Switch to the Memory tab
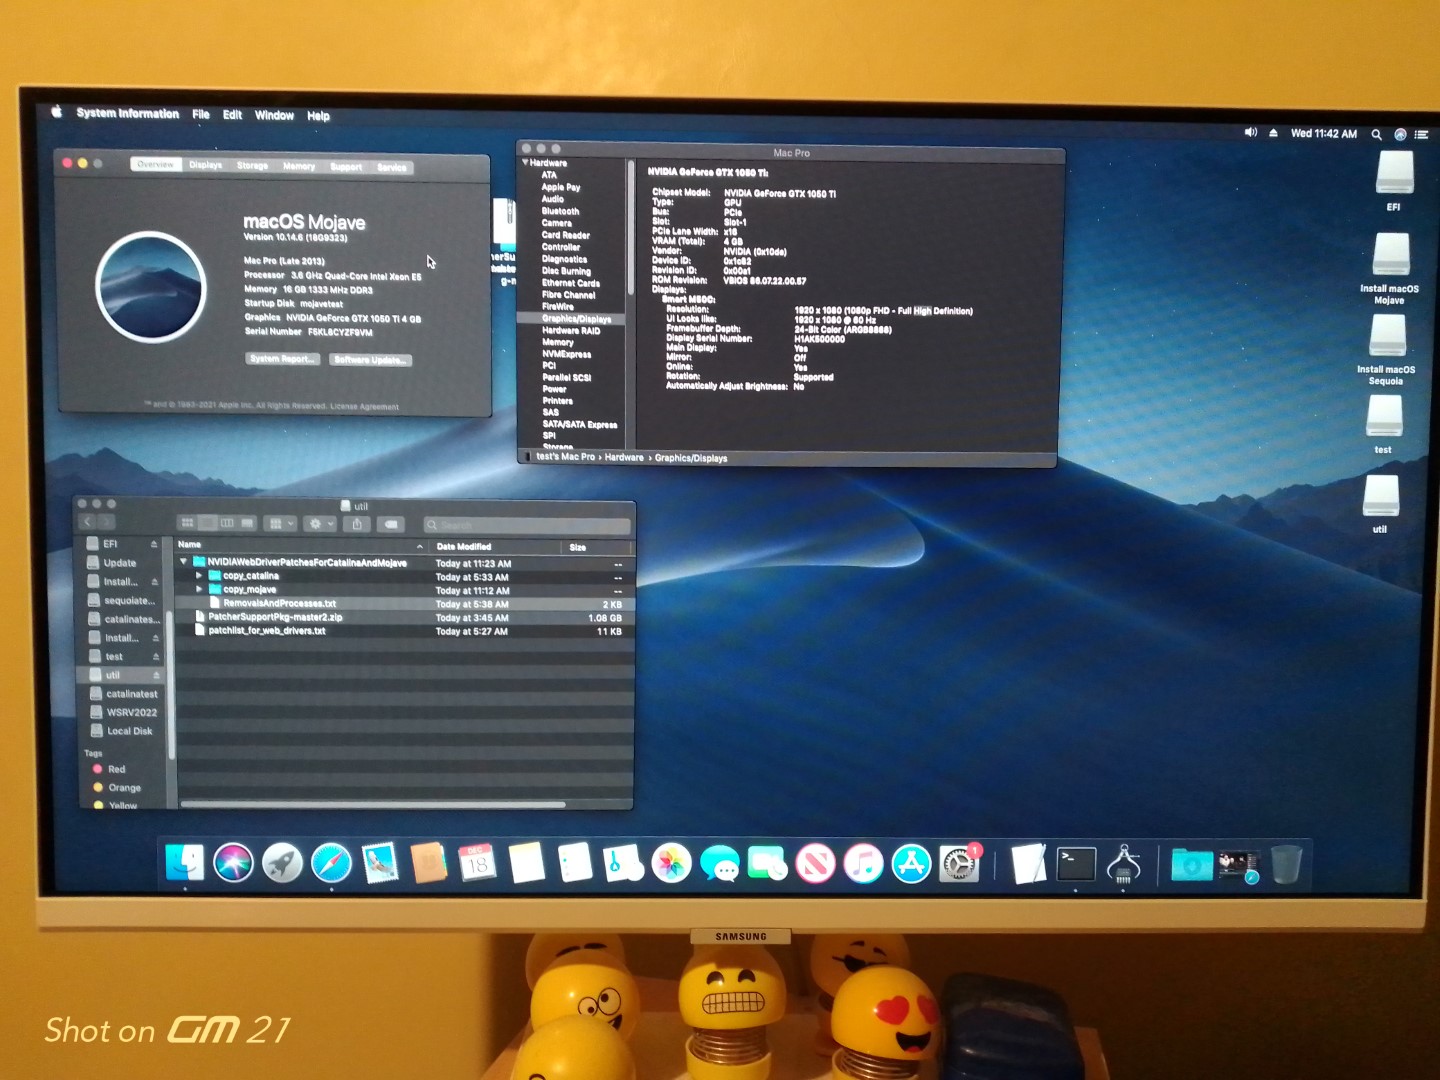 coord(299,166)
